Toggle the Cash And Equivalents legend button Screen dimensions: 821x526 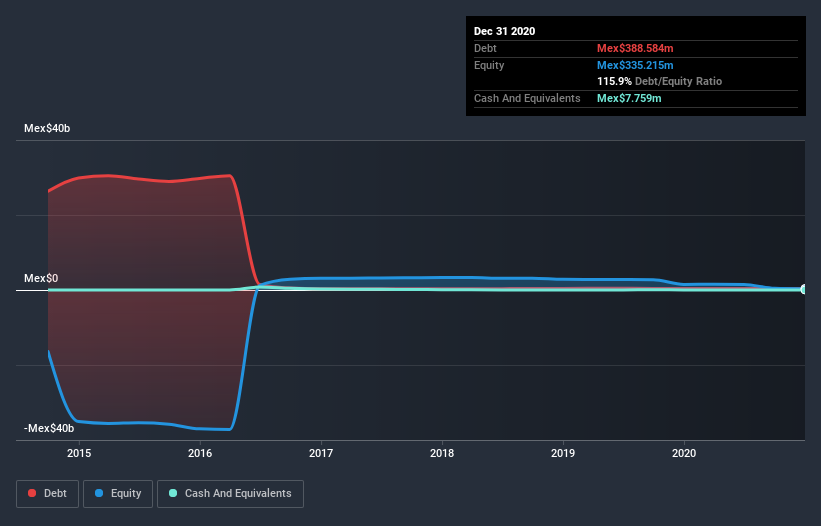(x=230, y=494)
